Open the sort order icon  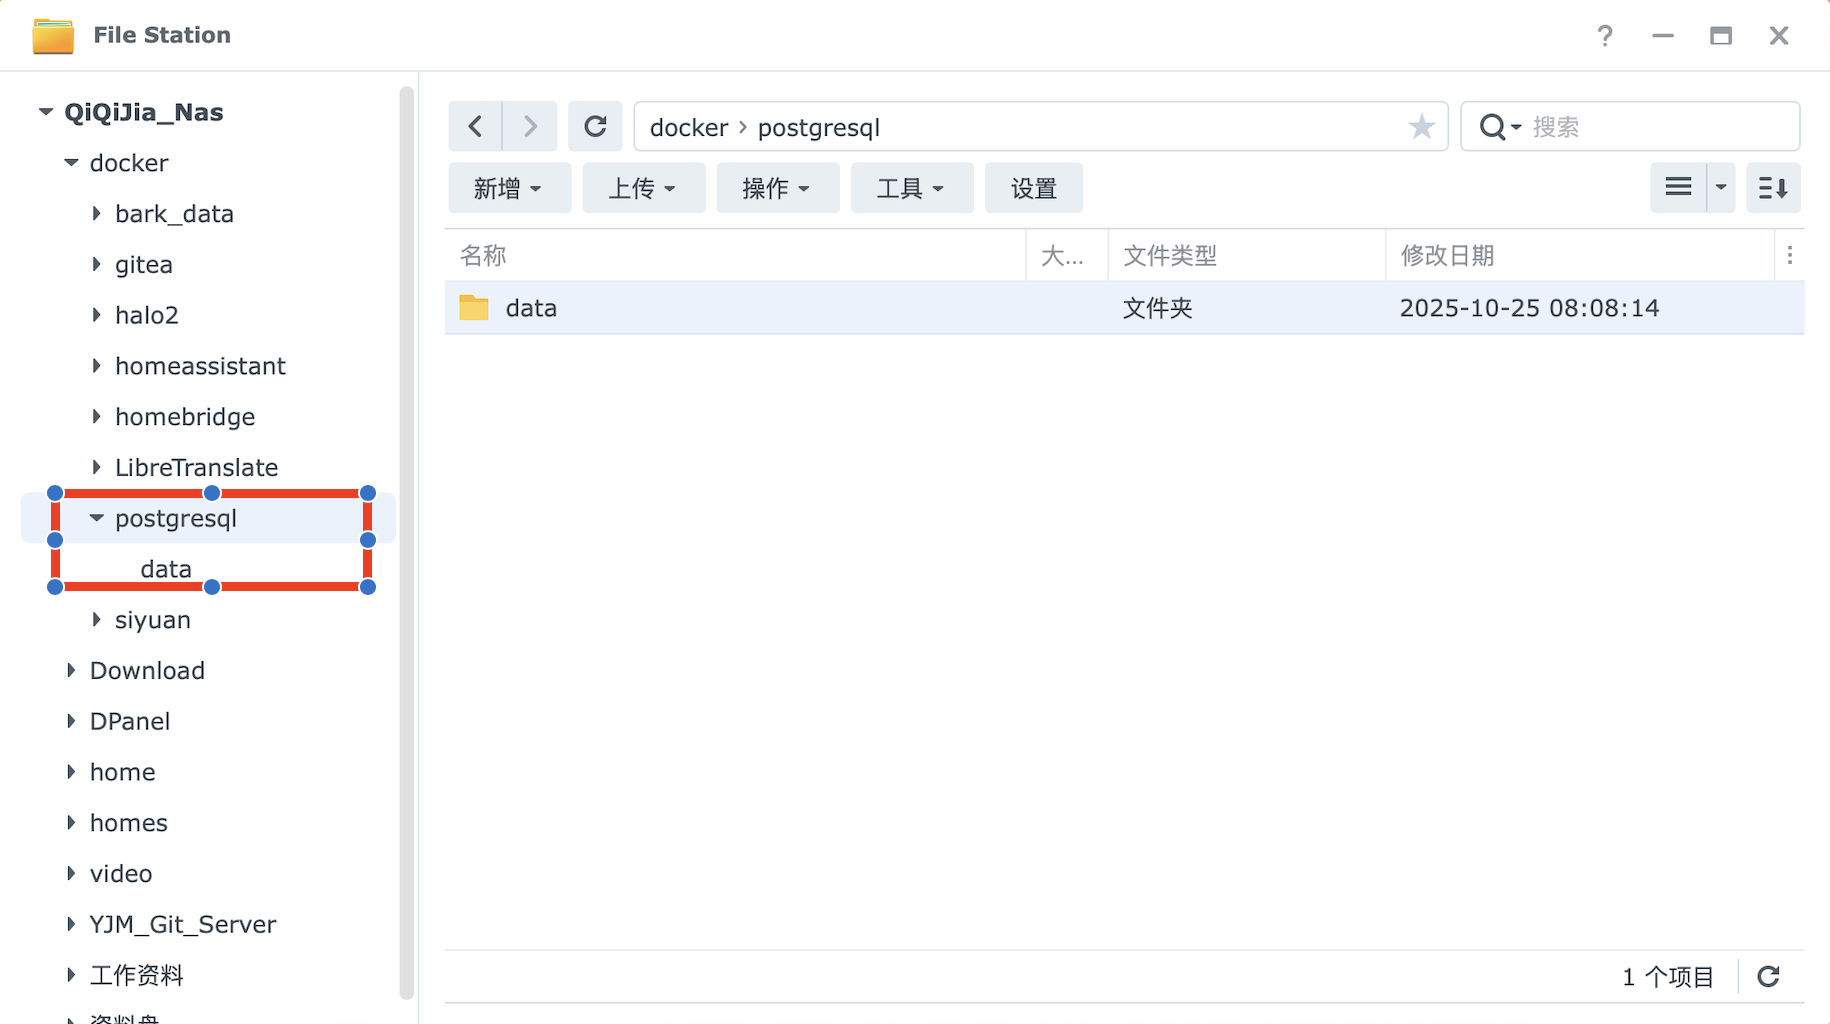pyautogui.click(x=1772, y=188)
